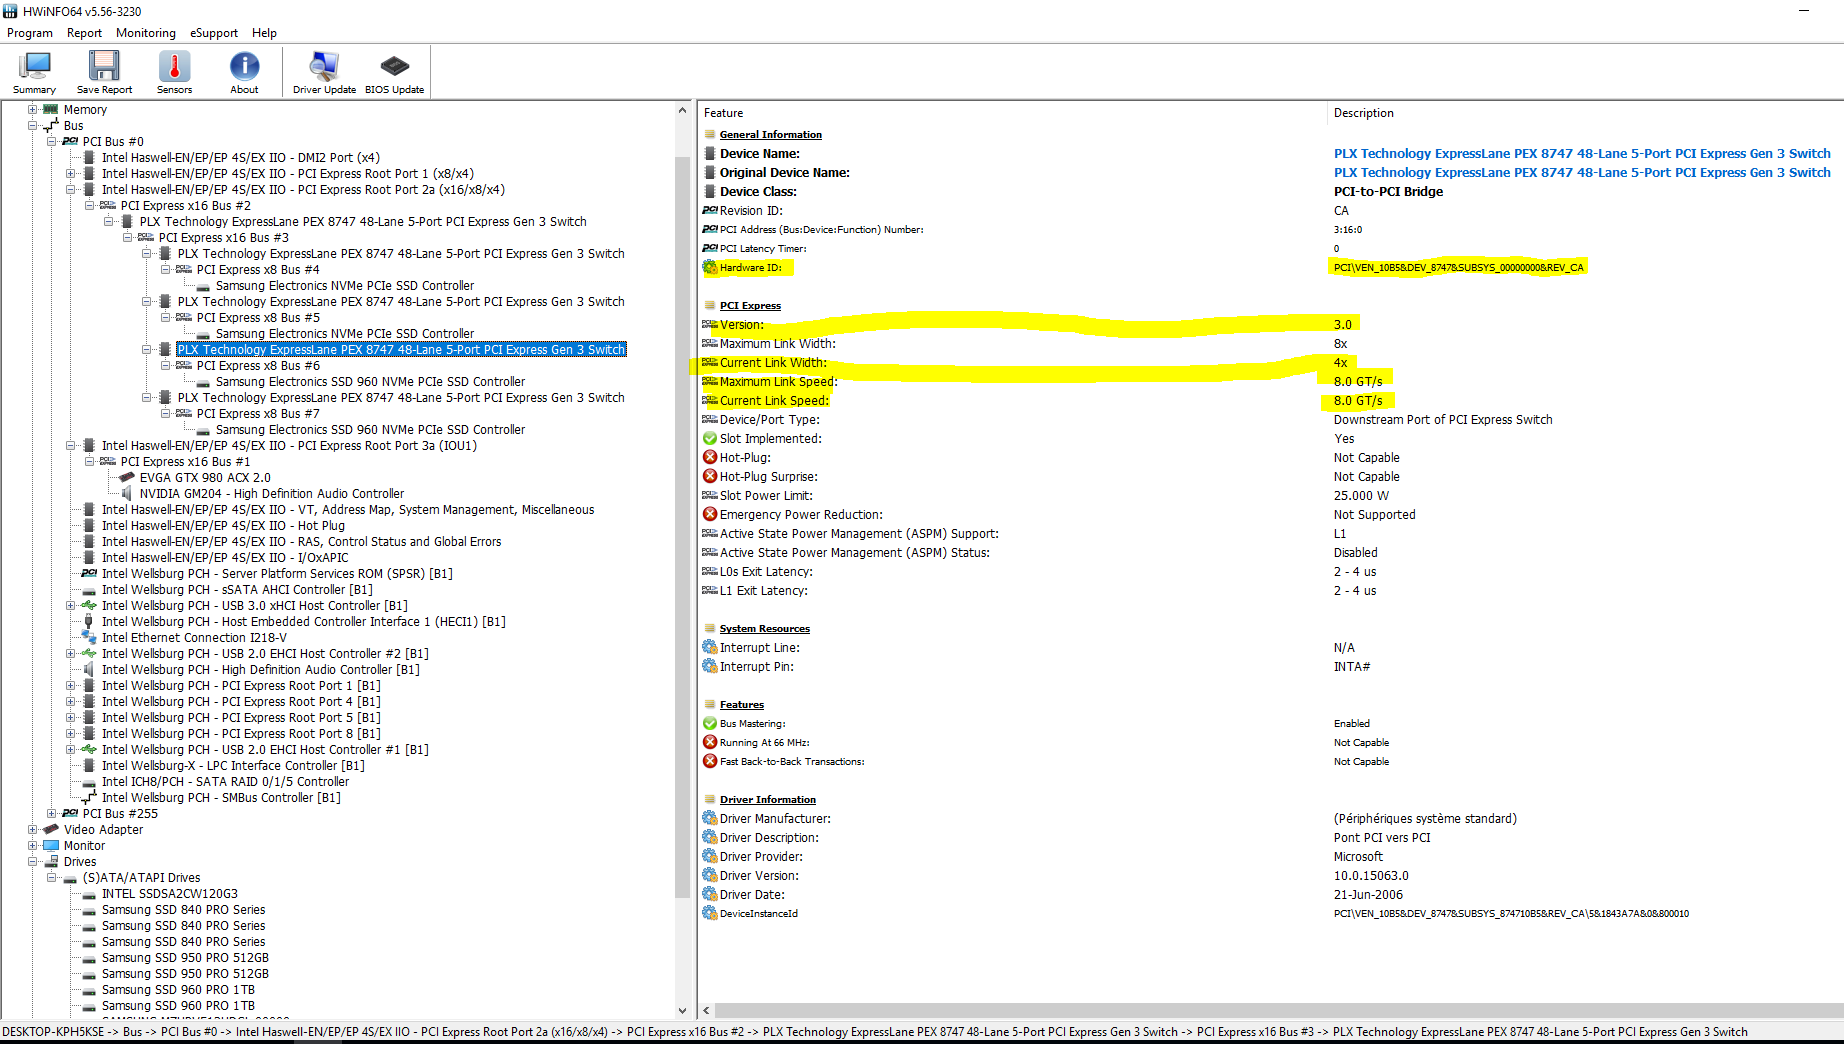Collapse the Bus tree node
Image resolution: width=1844 pixels, height=1044 pixels.
(x=33, y=126)
